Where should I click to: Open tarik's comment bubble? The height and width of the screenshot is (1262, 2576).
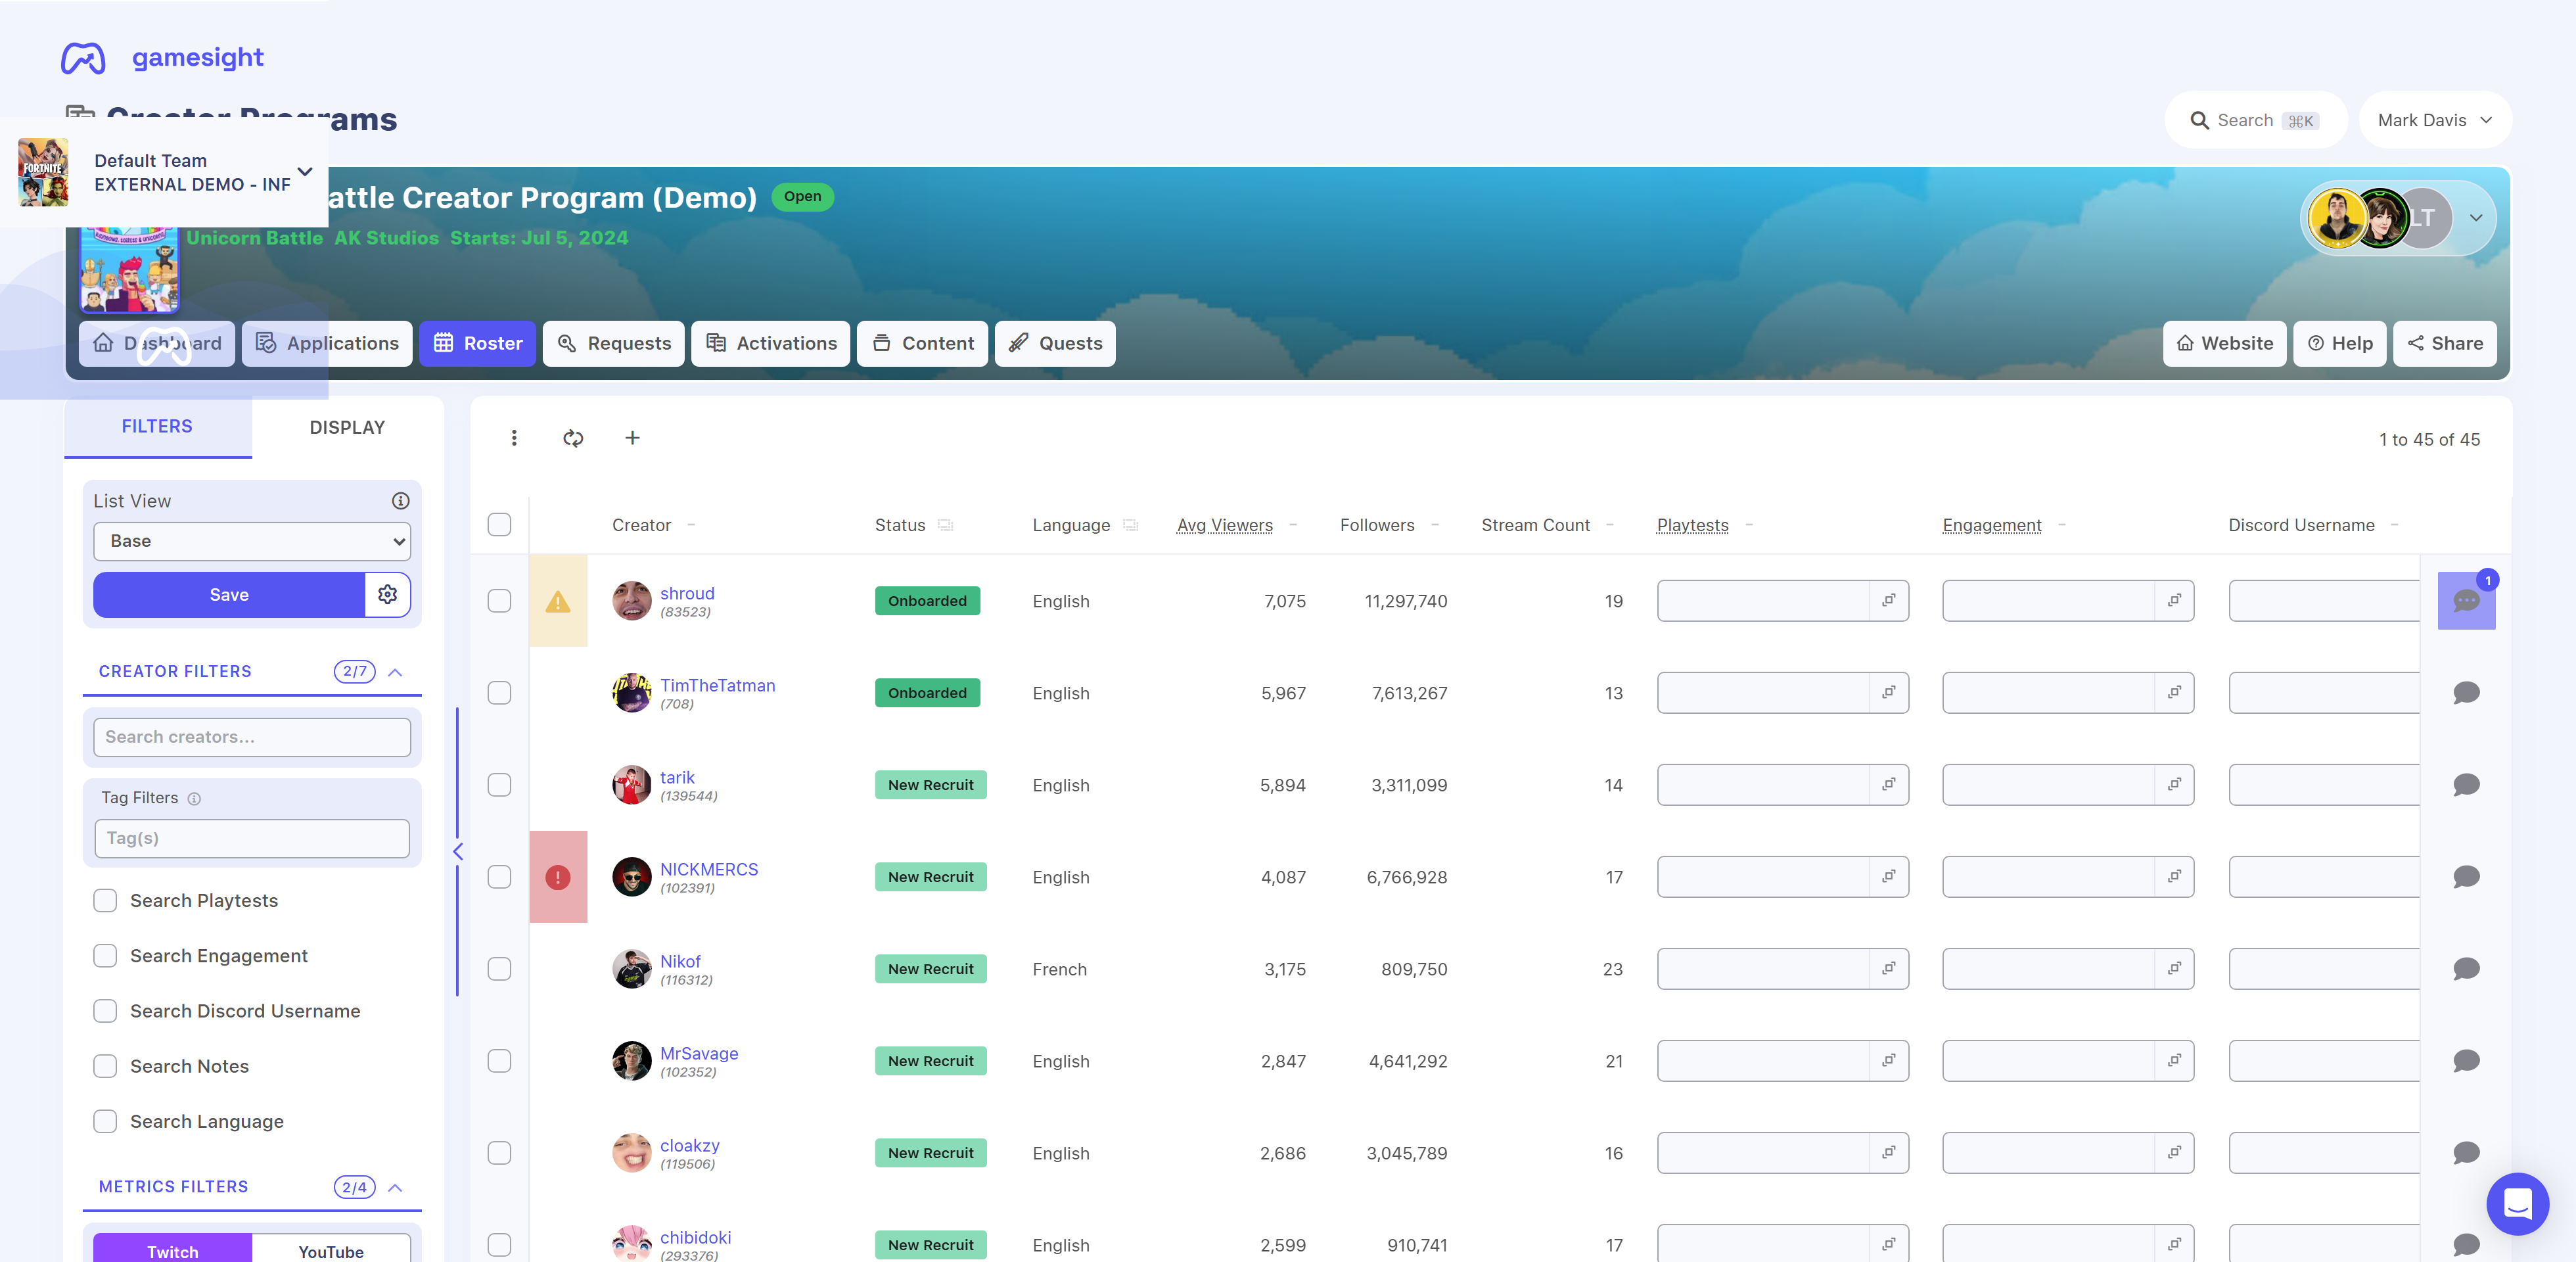(x=2466, y=785)
